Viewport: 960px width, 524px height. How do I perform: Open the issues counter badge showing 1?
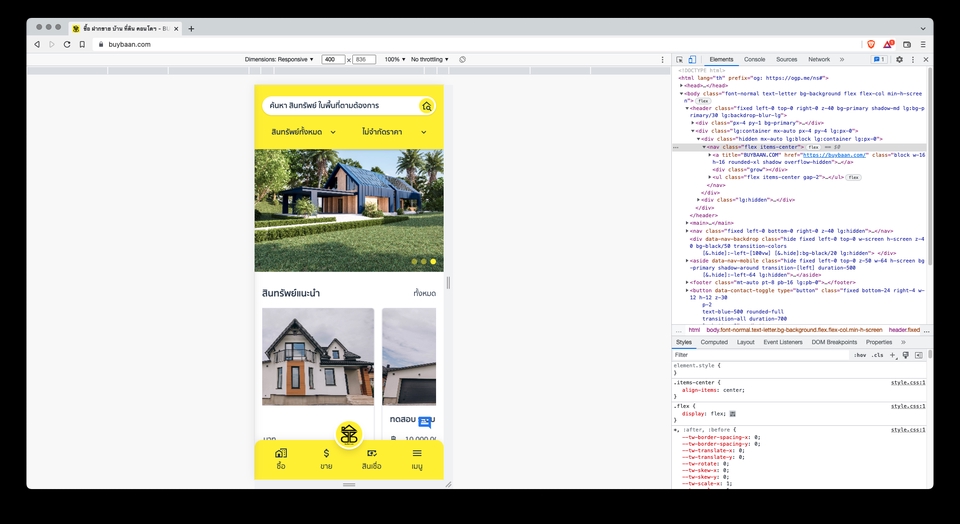coord(879,59)
